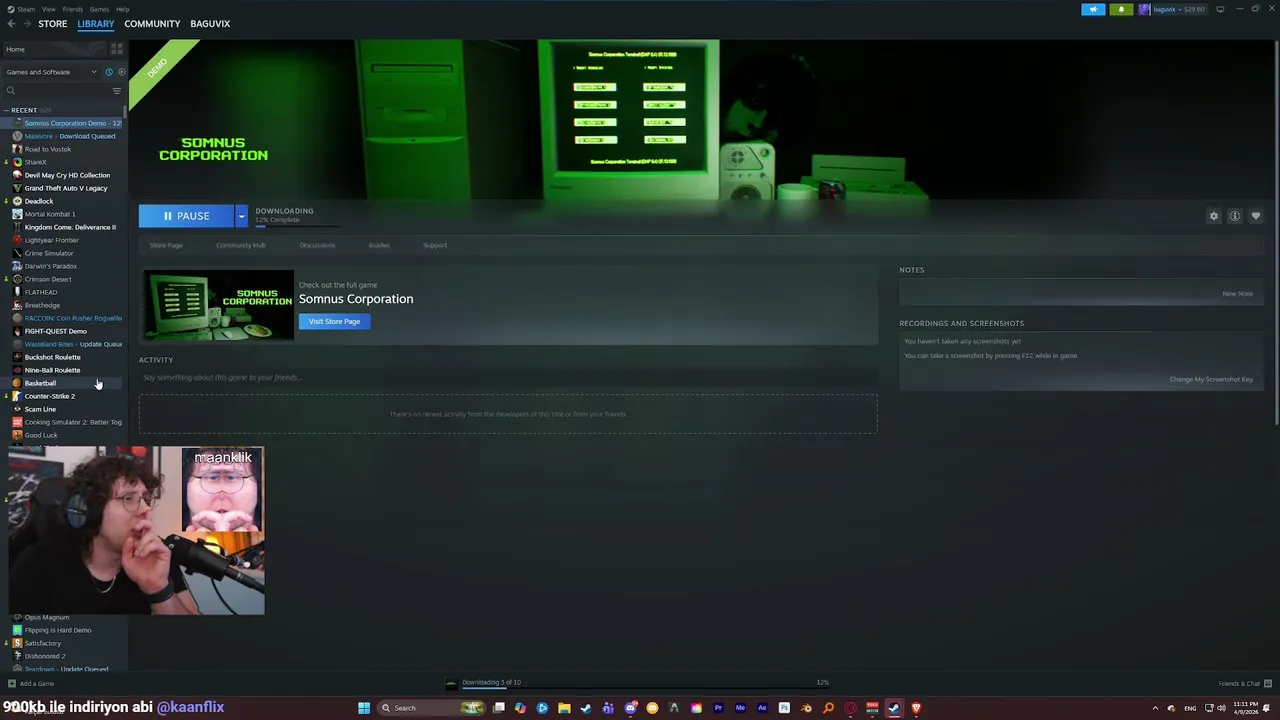Open After Effects in taskbar
Viewport: 1280px width, 720px height.
762,708
